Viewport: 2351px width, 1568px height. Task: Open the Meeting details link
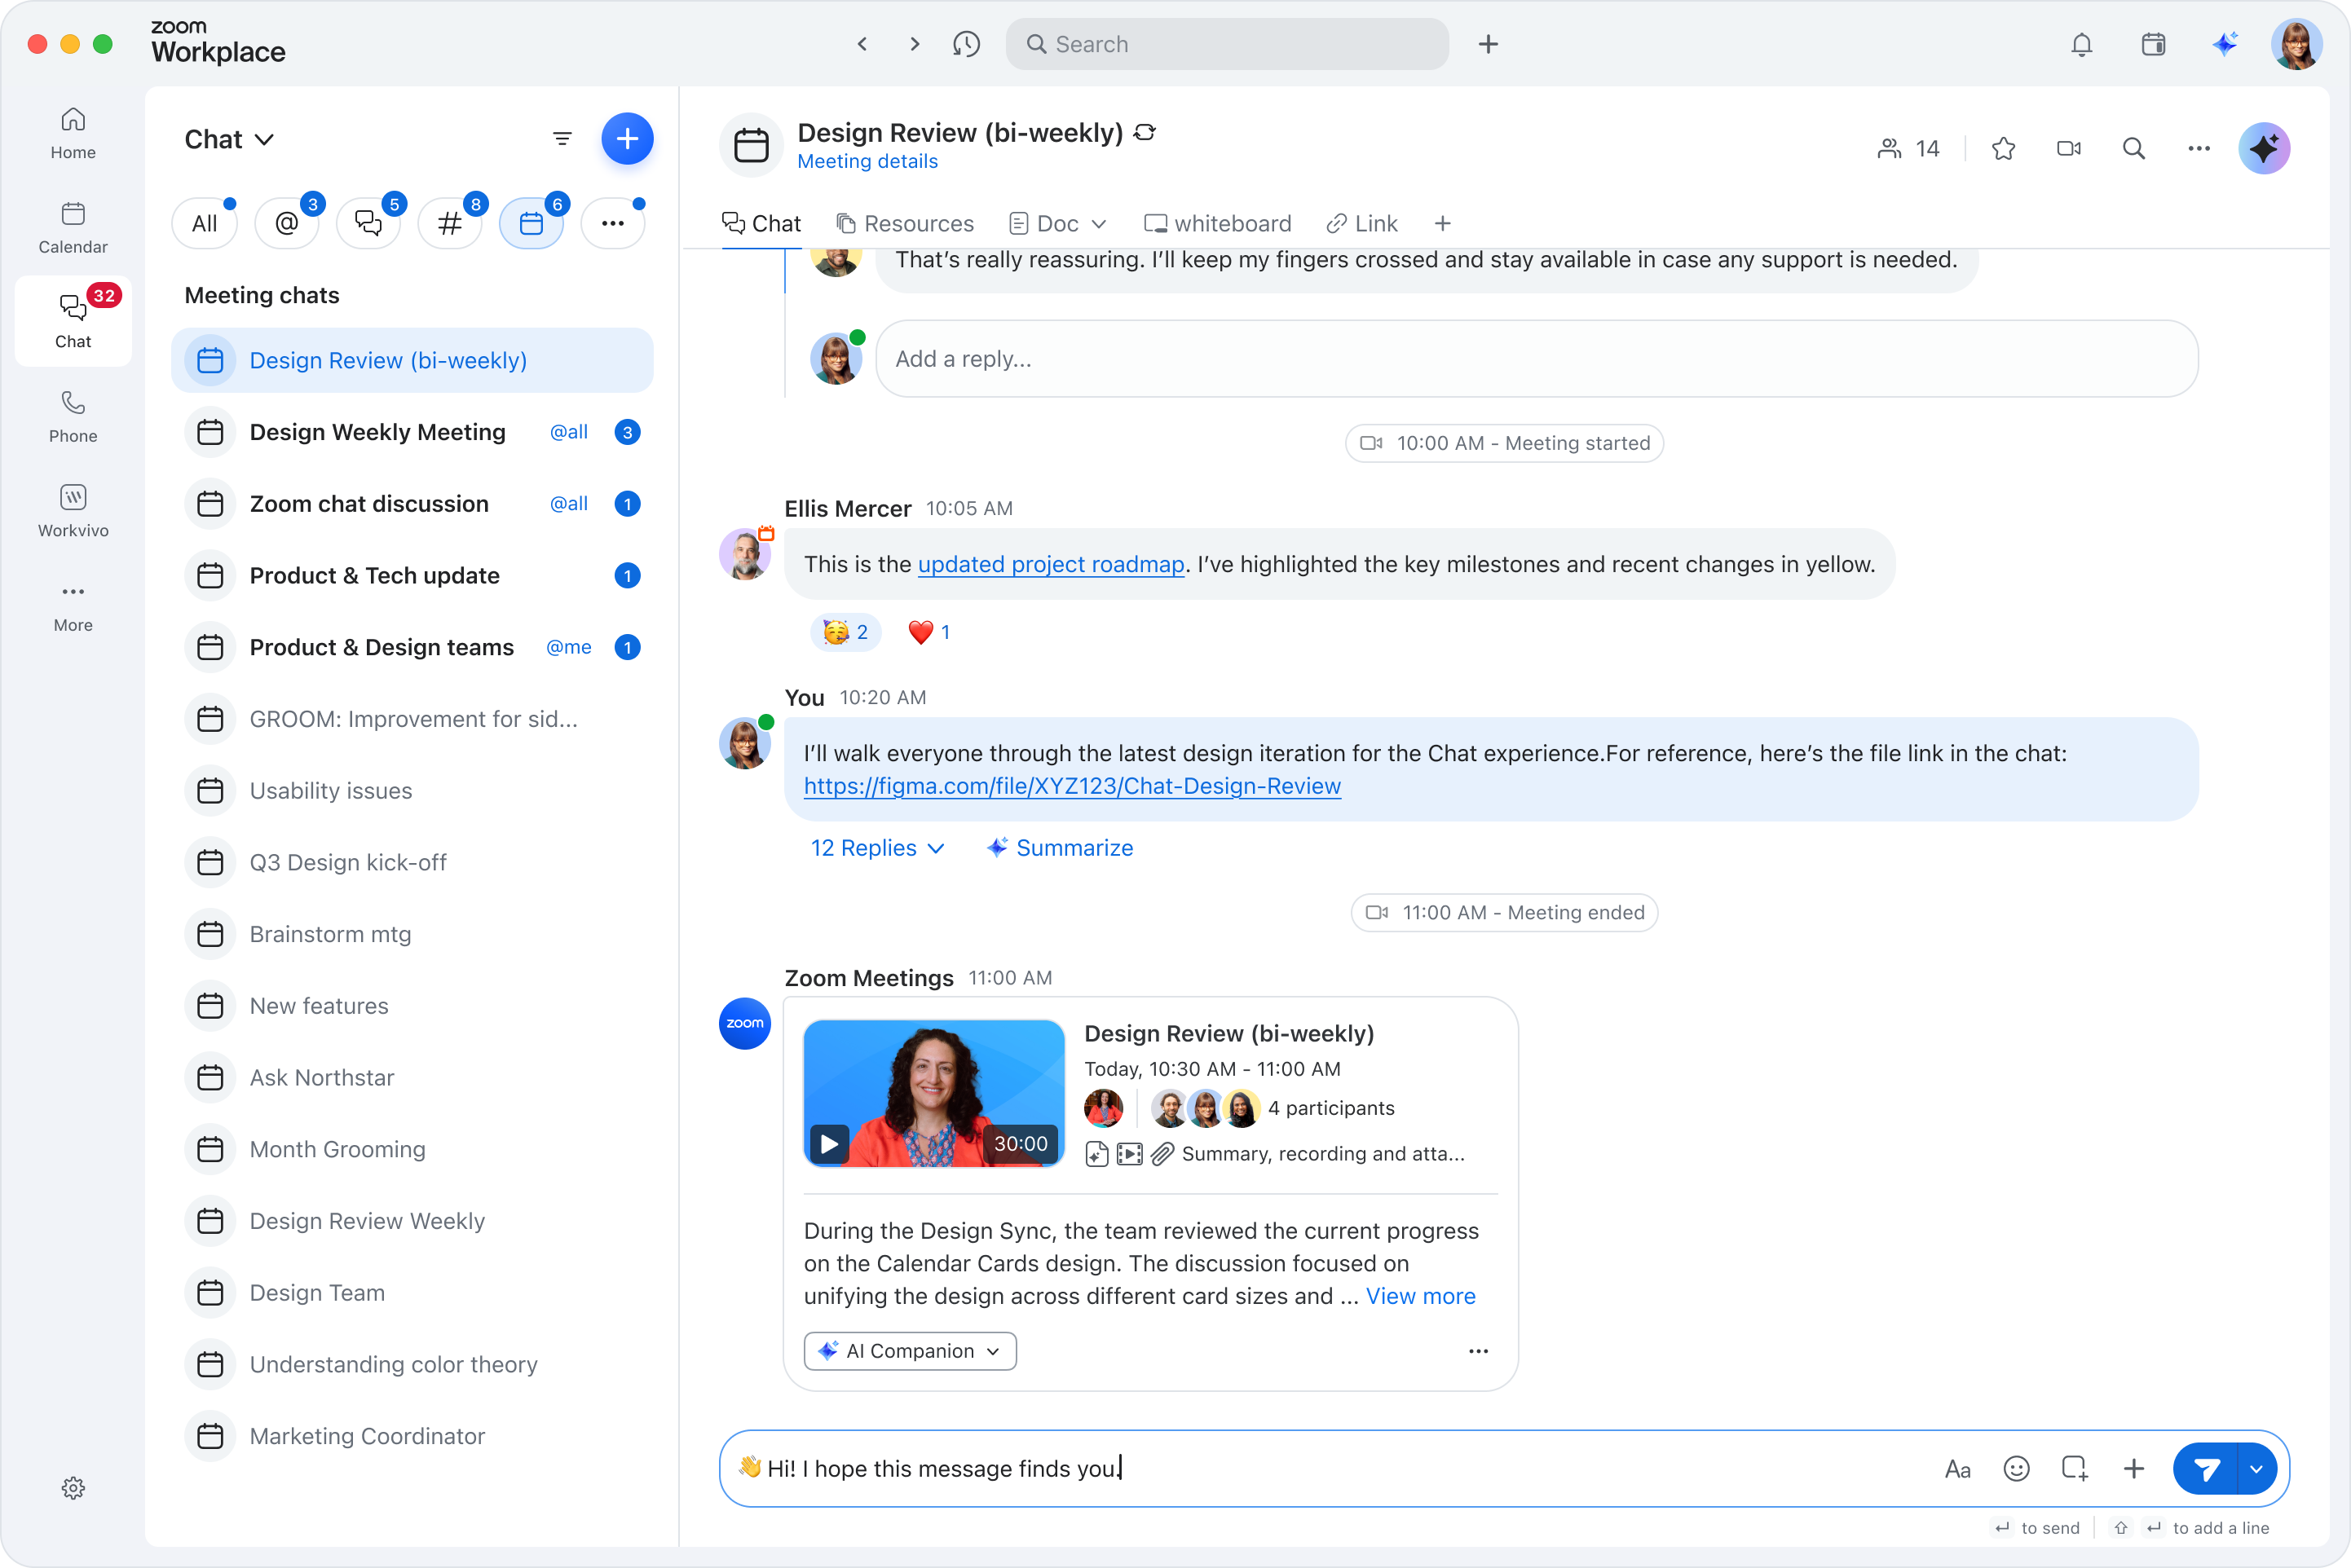867,162
